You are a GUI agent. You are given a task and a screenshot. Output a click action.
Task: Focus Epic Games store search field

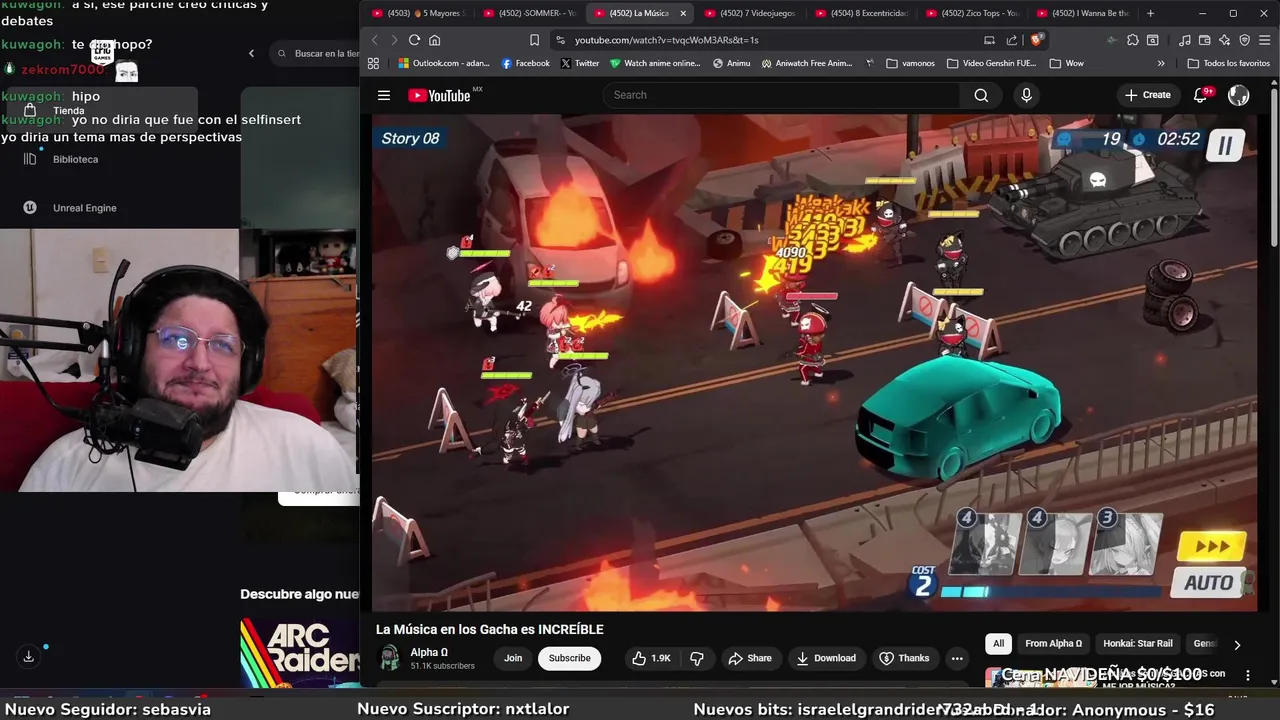[314, 53]
